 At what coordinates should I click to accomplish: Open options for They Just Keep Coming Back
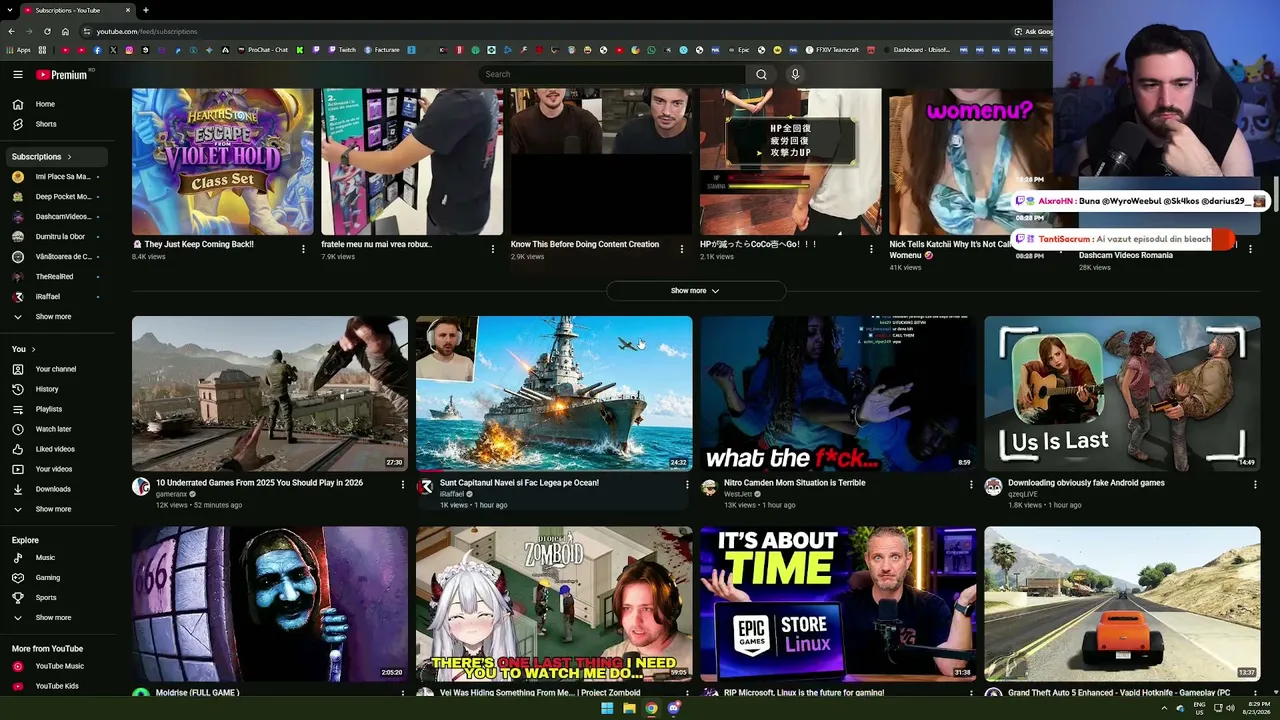click(303, 249)
